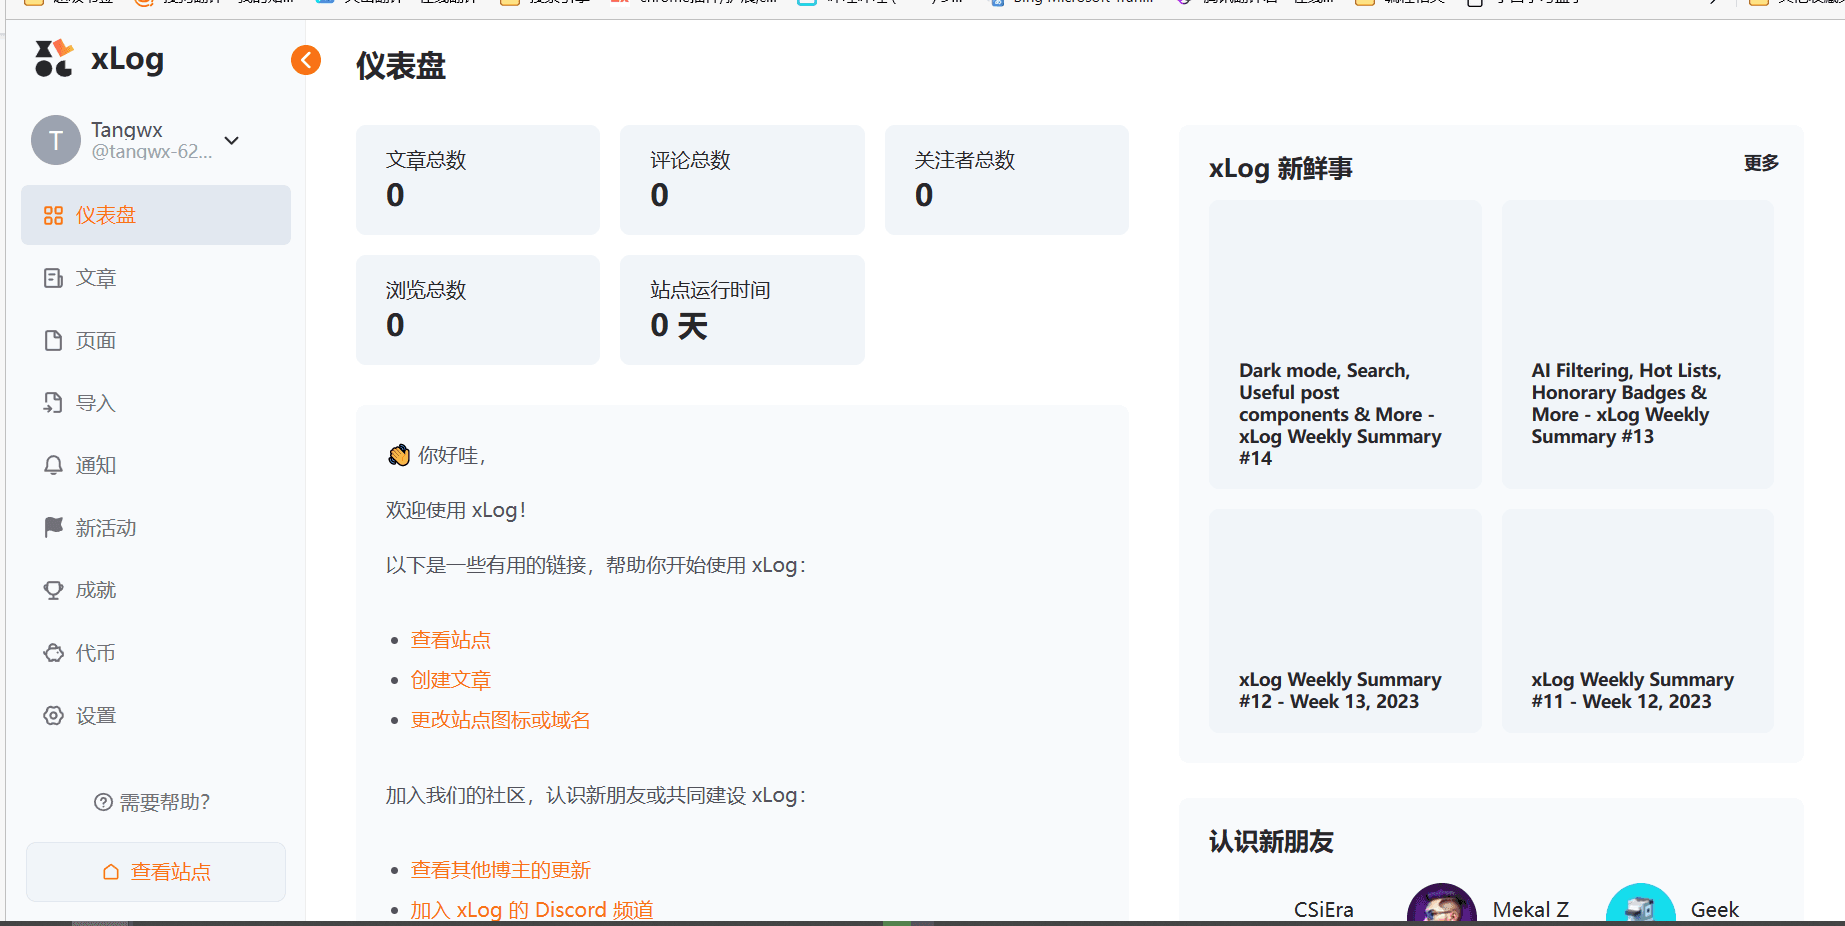Select 仪表盘 dashboard menu item
Image resolution: width=1845 pixels, height=926 pixels.
pyautogui.click(x=156, y=215)
